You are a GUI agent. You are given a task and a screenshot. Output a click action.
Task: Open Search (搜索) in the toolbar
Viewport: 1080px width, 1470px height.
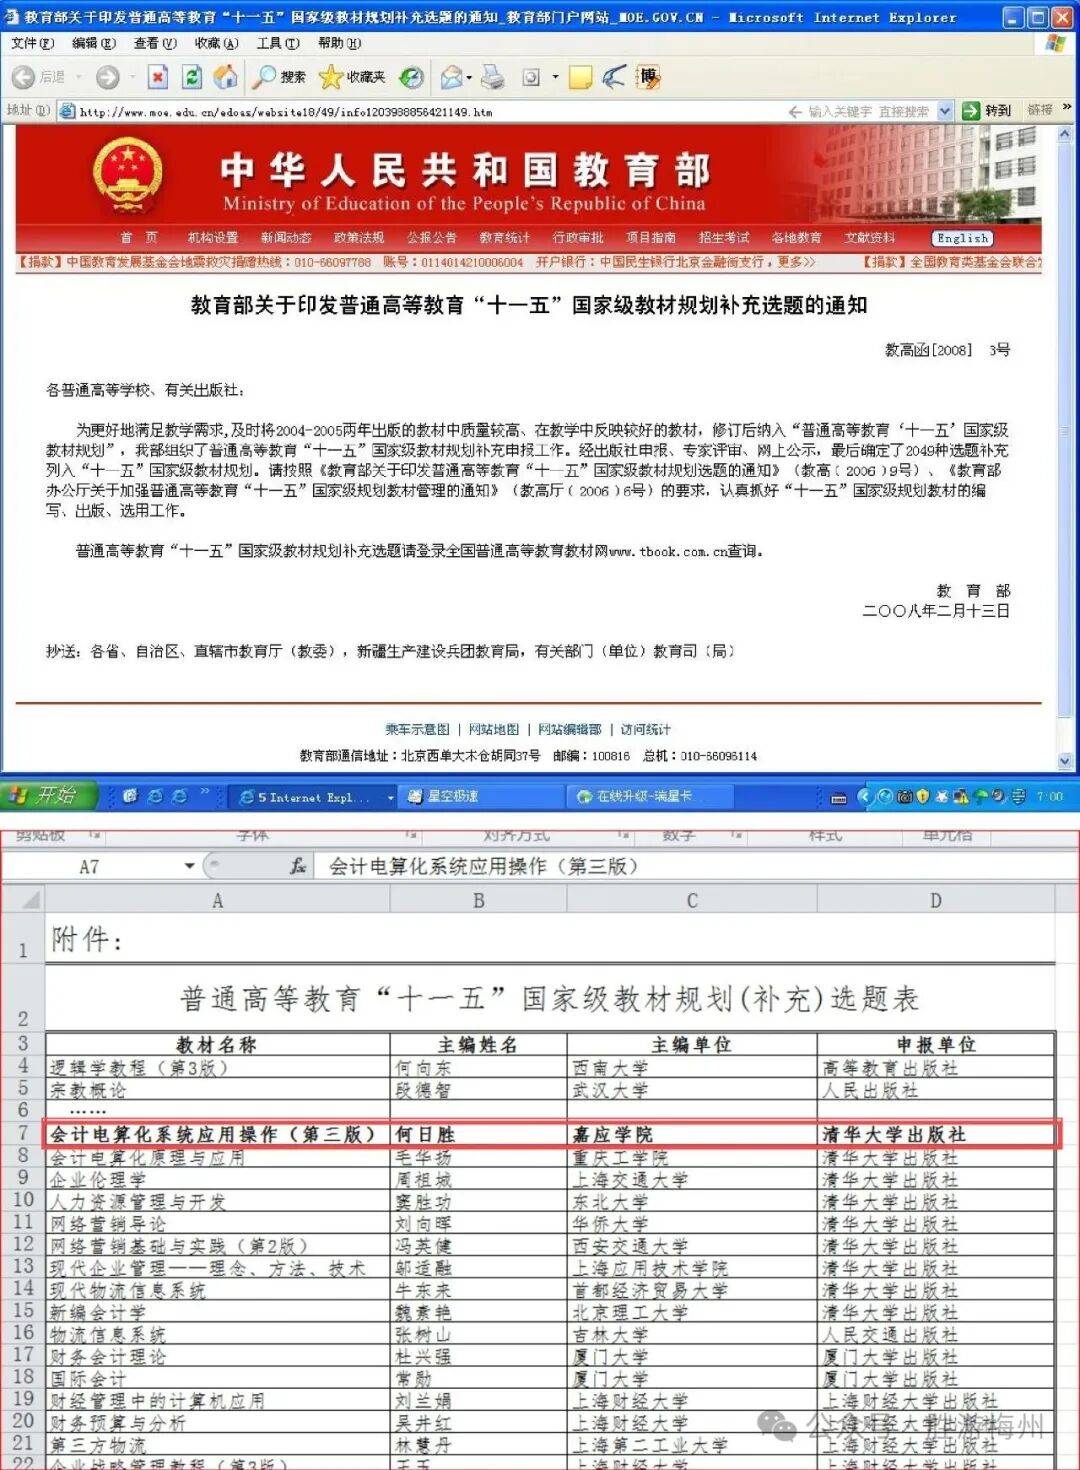tap(279, 77)
